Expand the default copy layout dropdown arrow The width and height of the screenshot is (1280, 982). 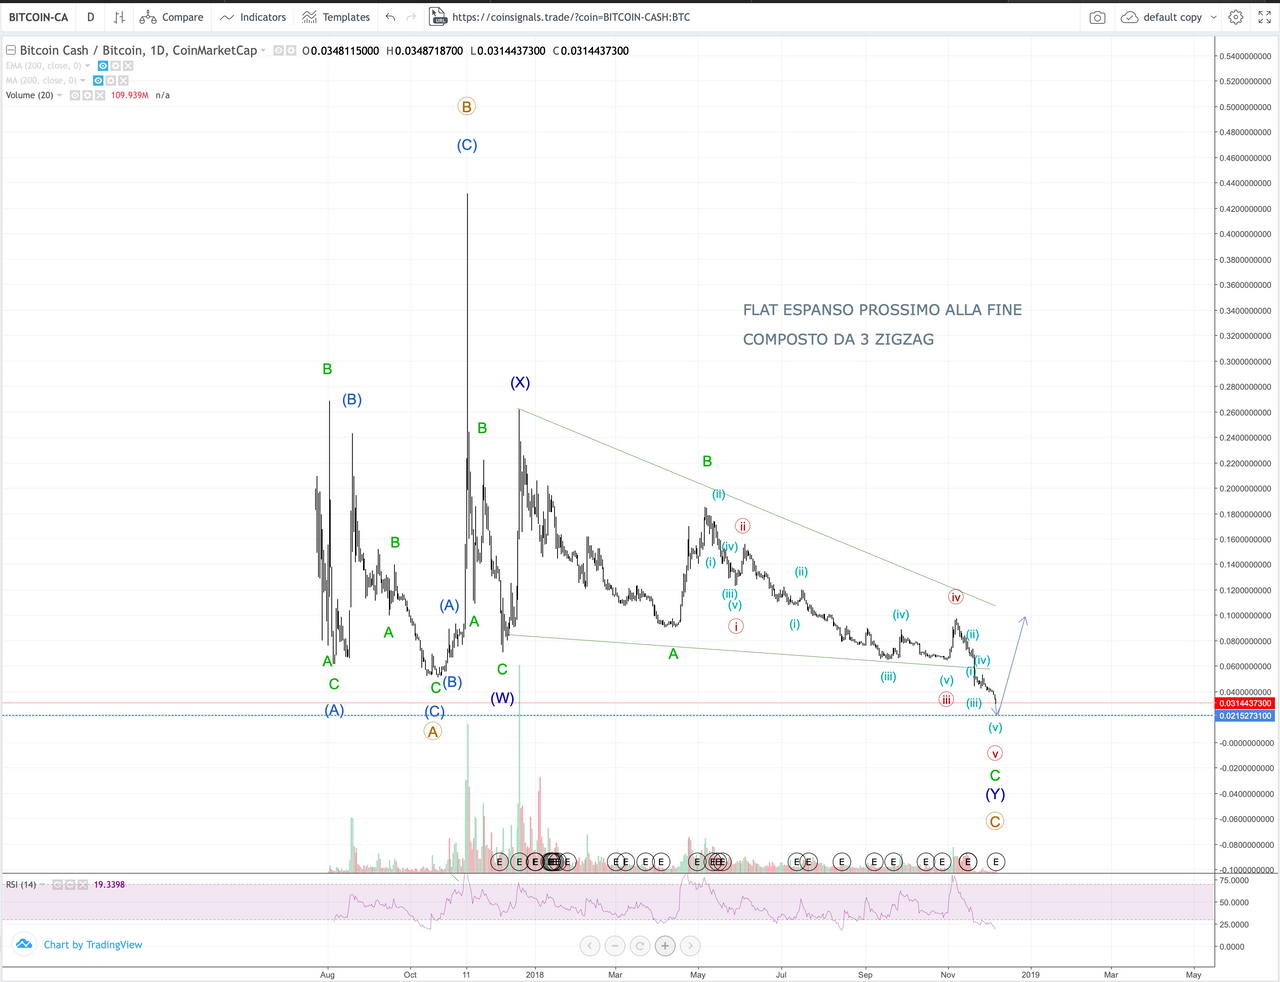1214,17
